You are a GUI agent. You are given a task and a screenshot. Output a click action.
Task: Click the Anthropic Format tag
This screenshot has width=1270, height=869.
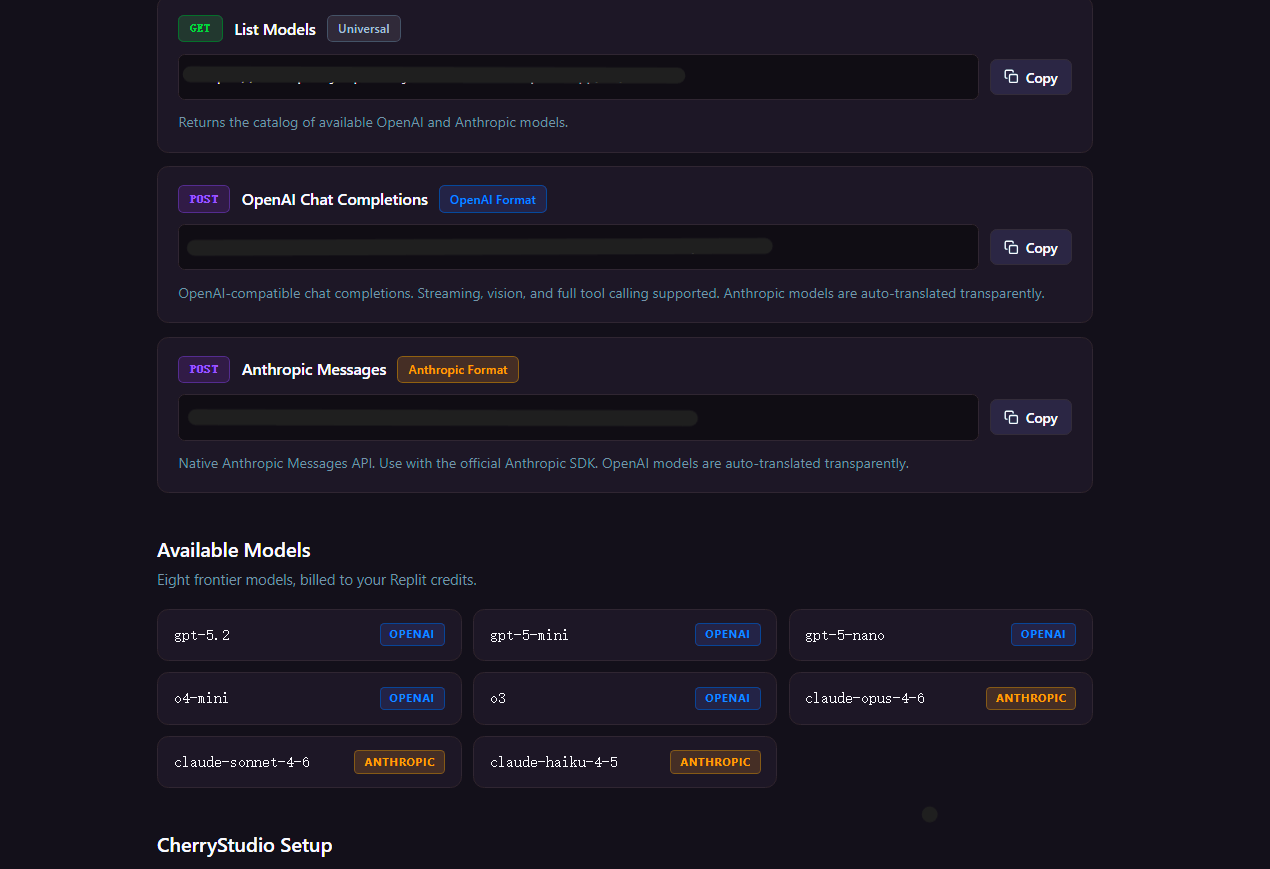tap(458, 369)
